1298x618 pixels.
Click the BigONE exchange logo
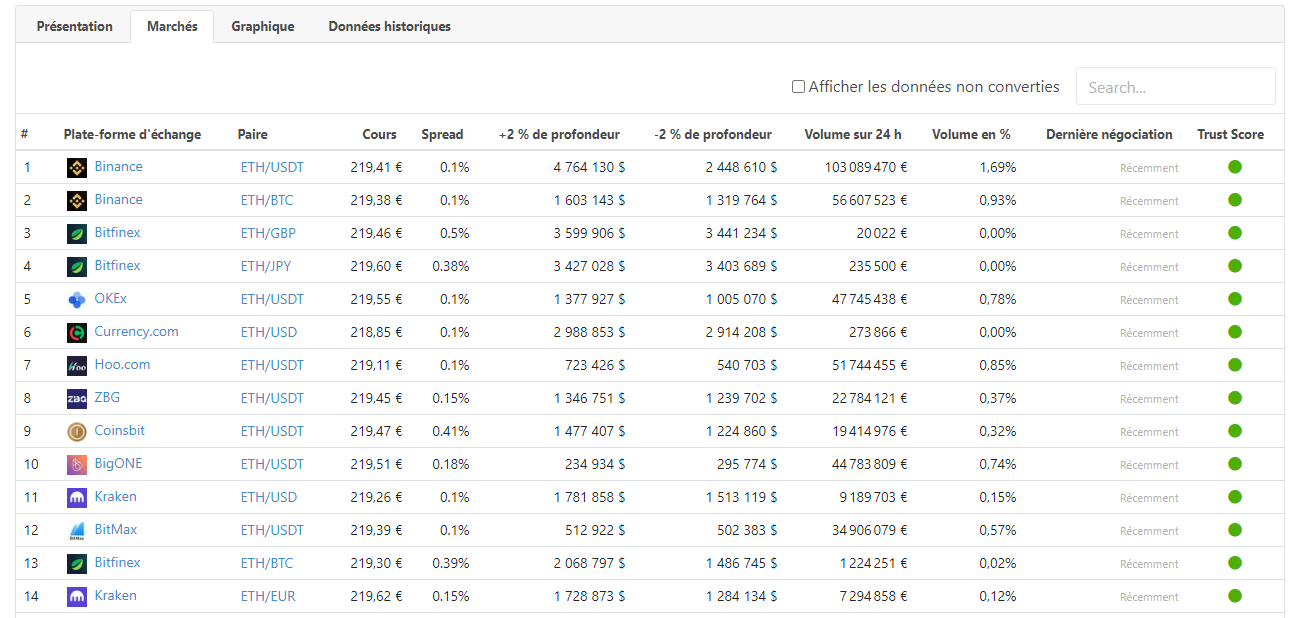pyautogui.click(x=77, y=465)
